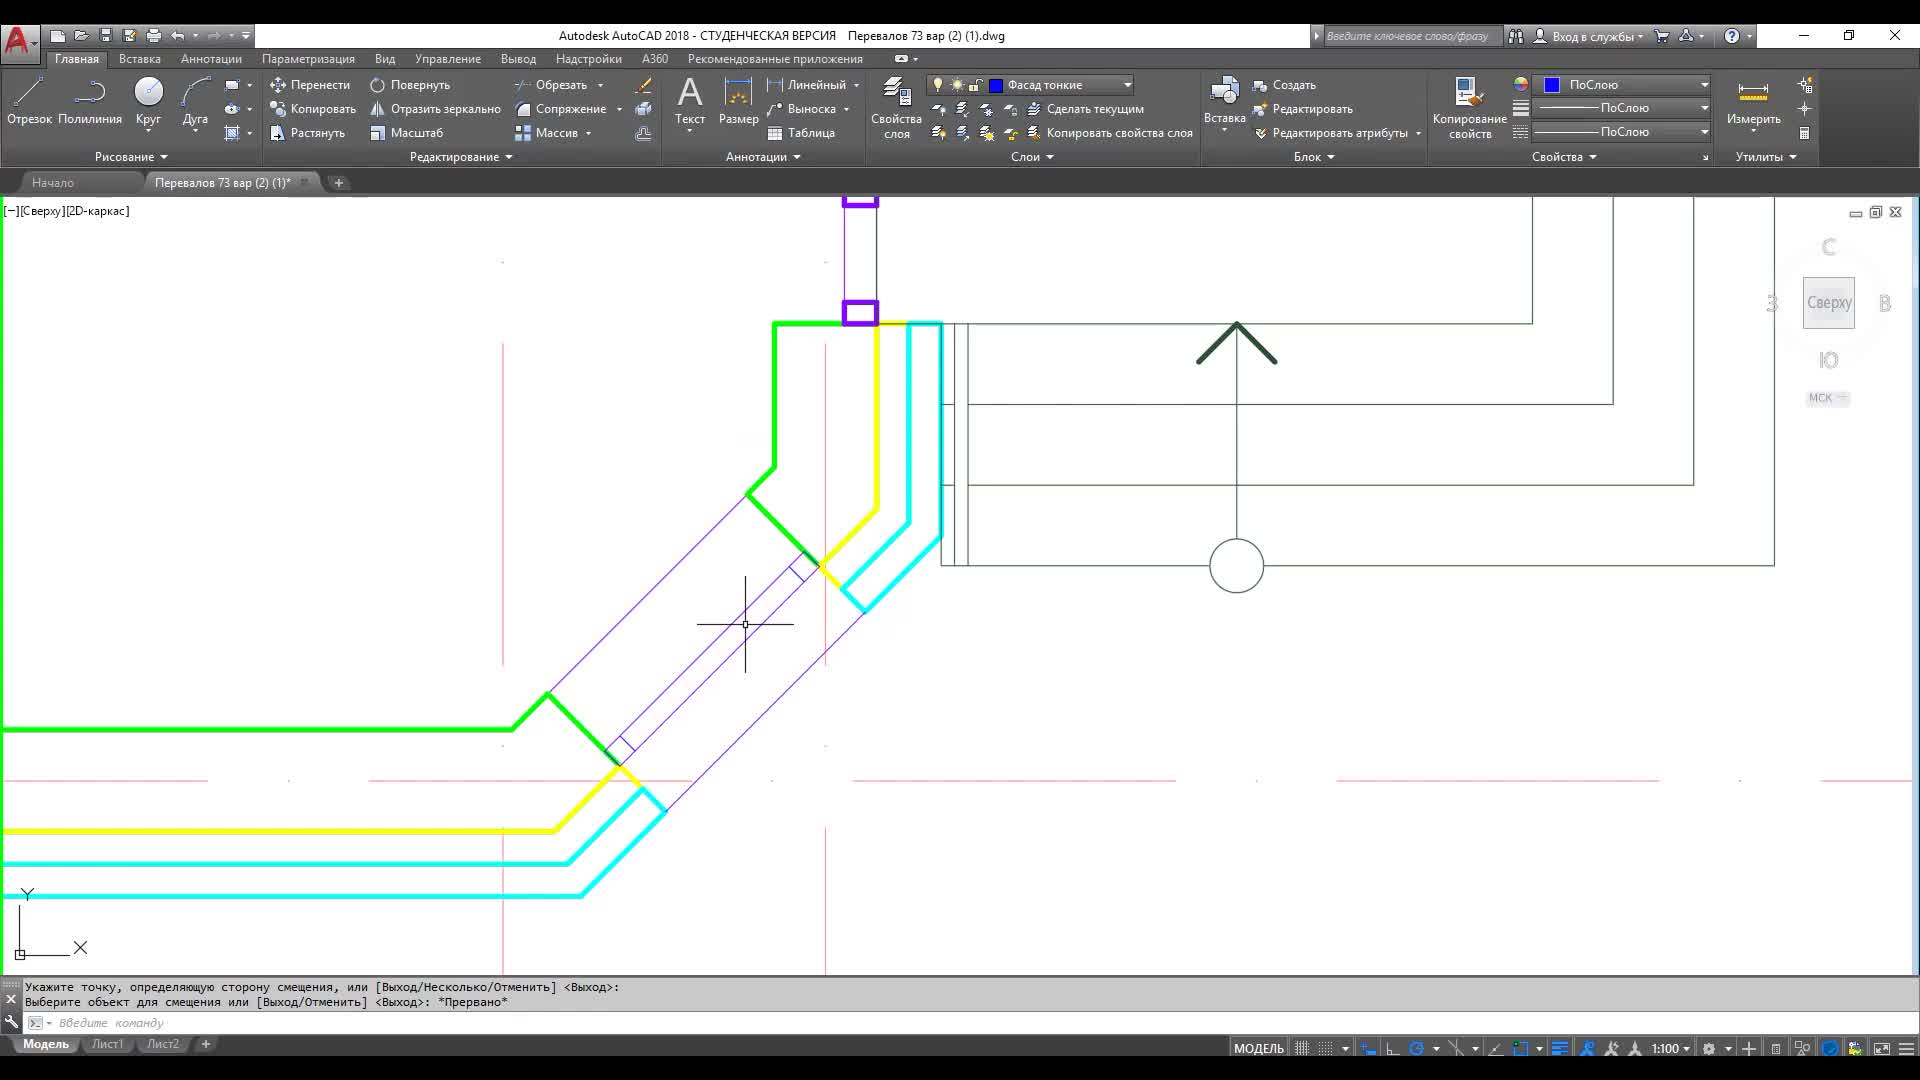Expand the Рисование panel
1920x1080 pixels.
(131, 157)
